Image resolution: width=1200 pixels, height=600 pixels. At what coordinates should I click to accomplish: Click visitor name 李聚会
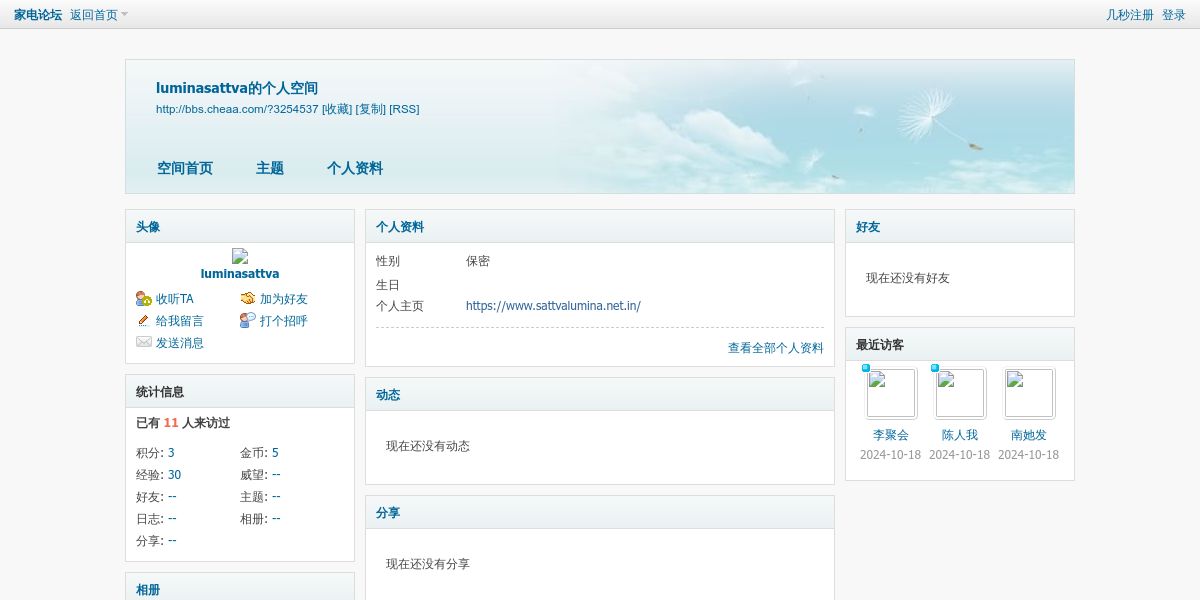[x=891, y=435]
